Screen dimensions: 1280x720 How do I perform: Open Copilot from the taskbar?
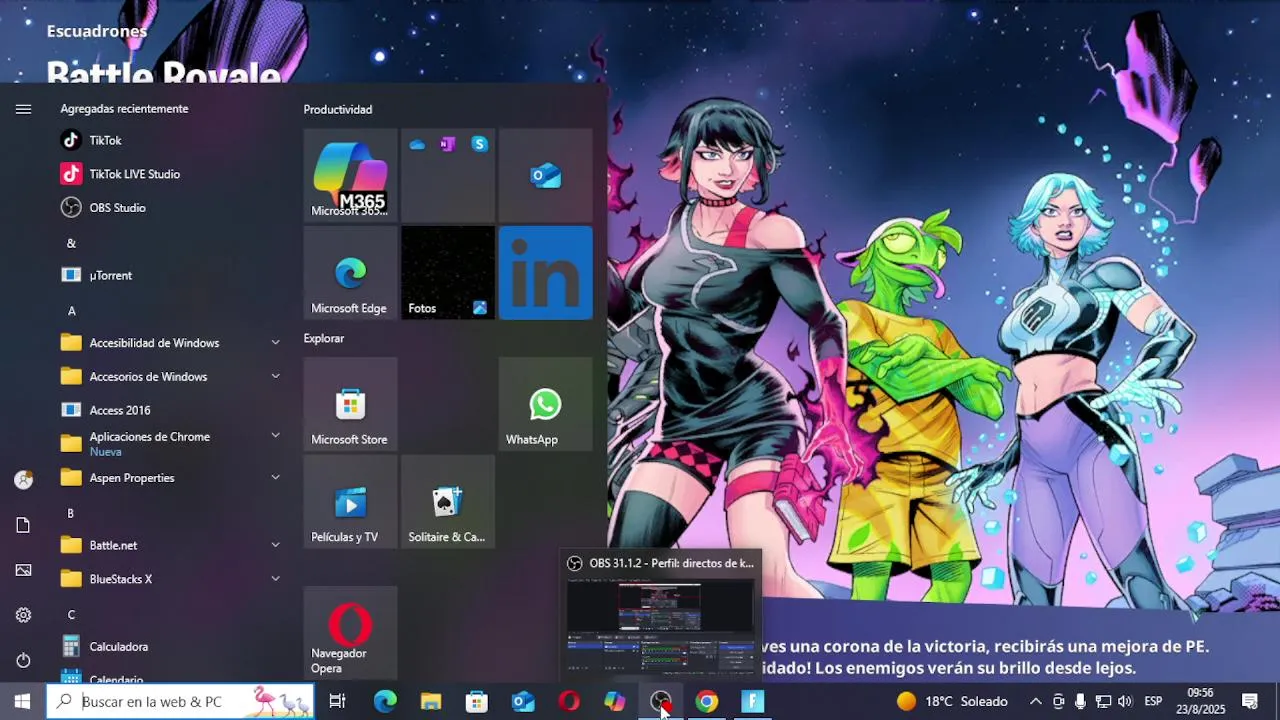click(x=615, y=702)
